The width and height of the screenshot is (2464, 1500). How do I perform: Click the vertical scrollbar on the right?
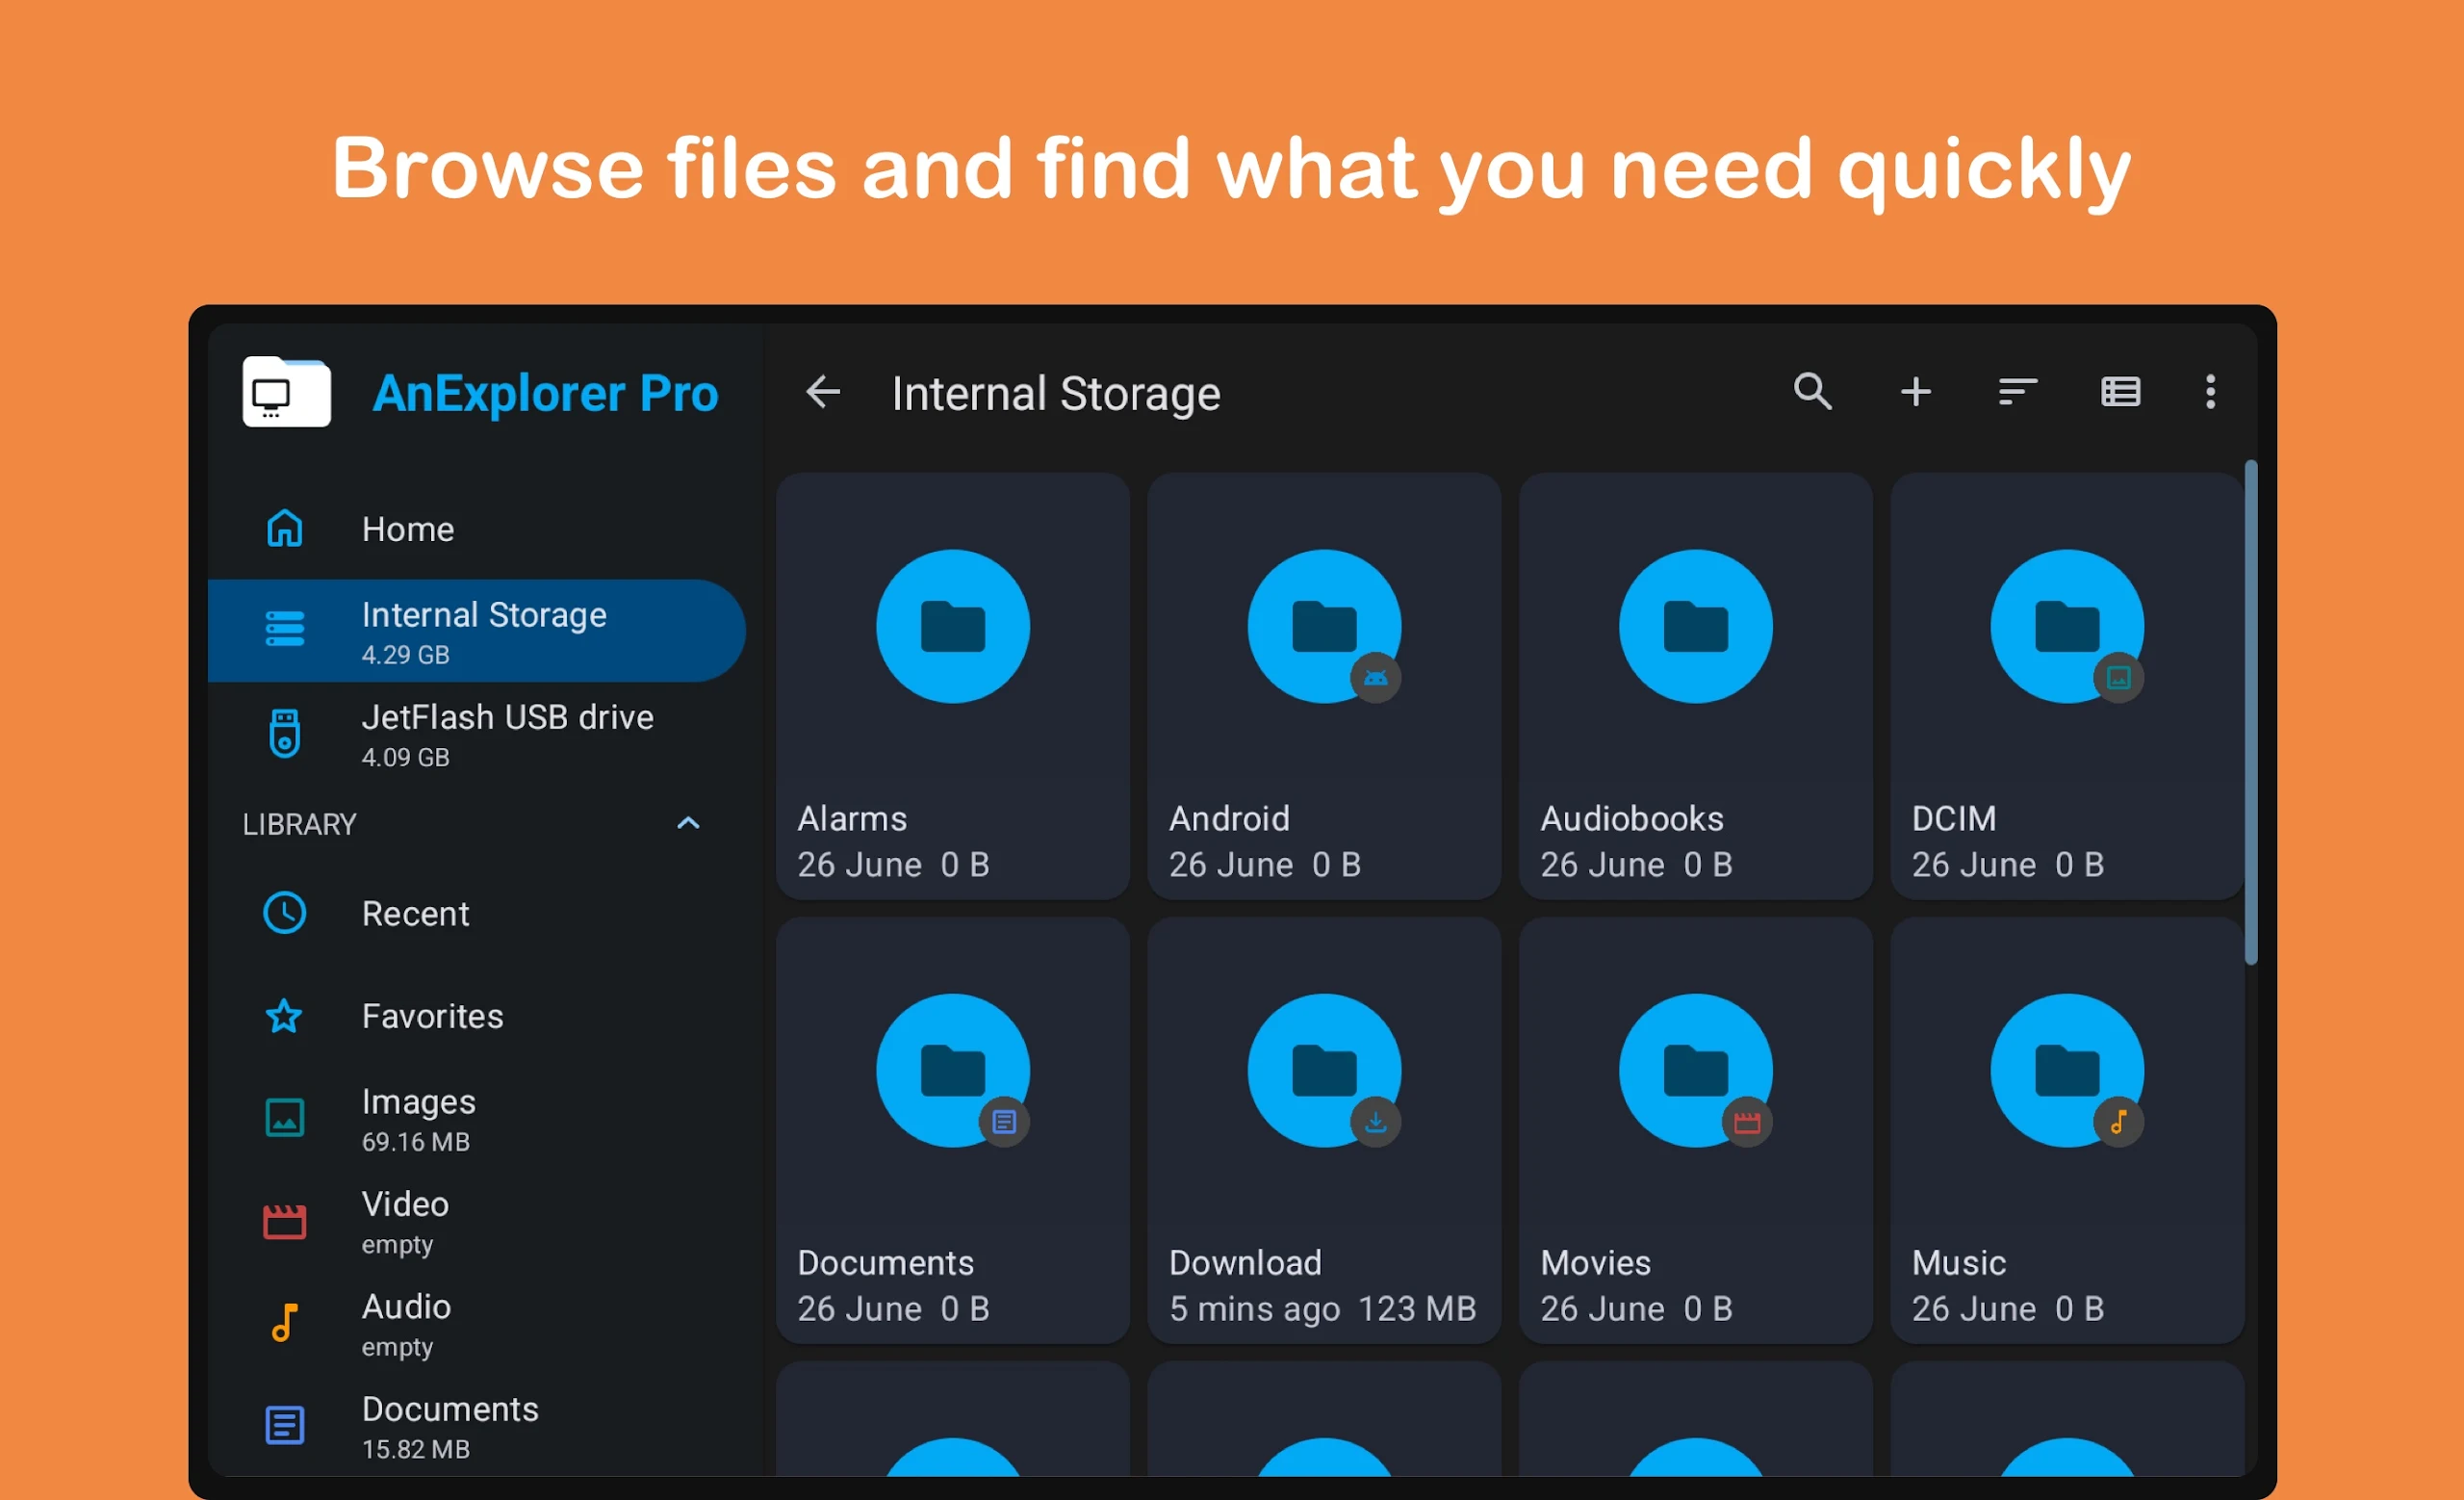2251,712
